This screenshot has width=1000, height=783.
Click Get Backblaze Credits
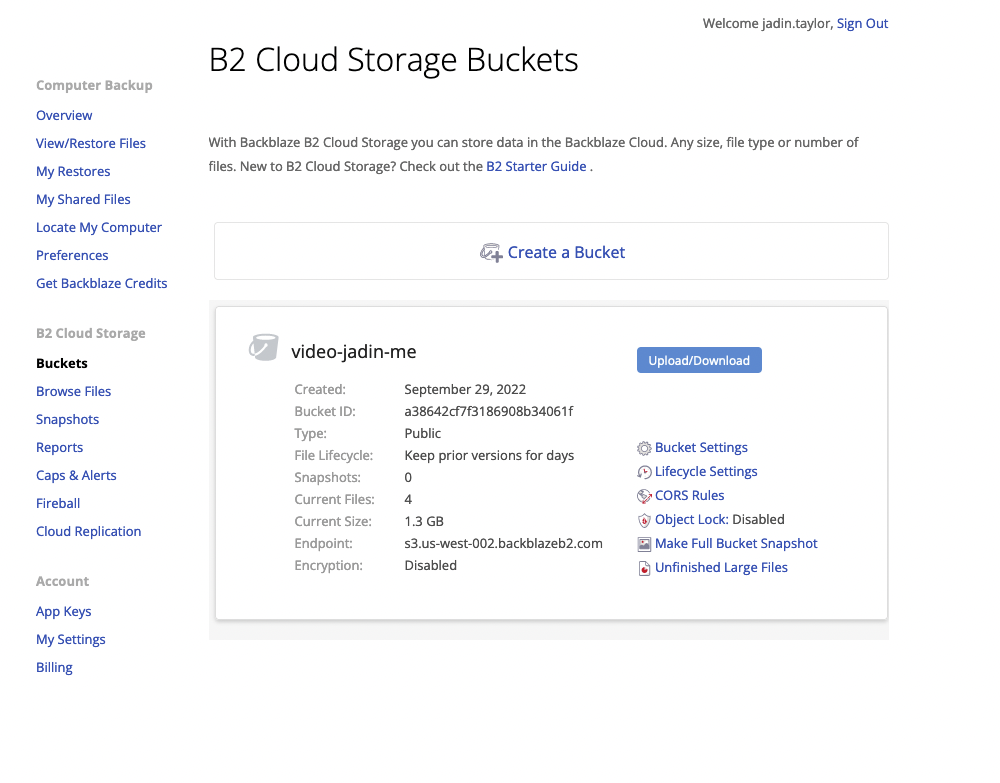[x=101, y=284]
